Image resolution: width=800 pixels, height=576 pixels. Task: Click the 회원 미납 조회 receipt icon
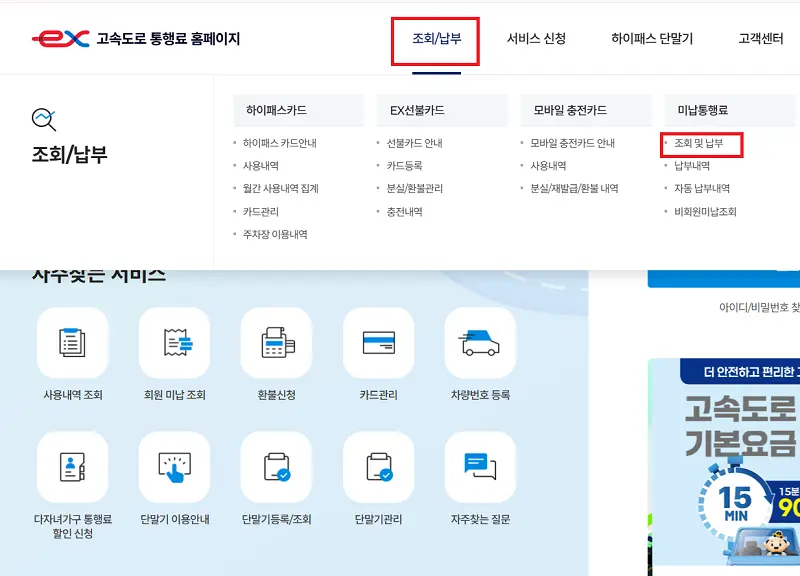[x=174, y=343]
